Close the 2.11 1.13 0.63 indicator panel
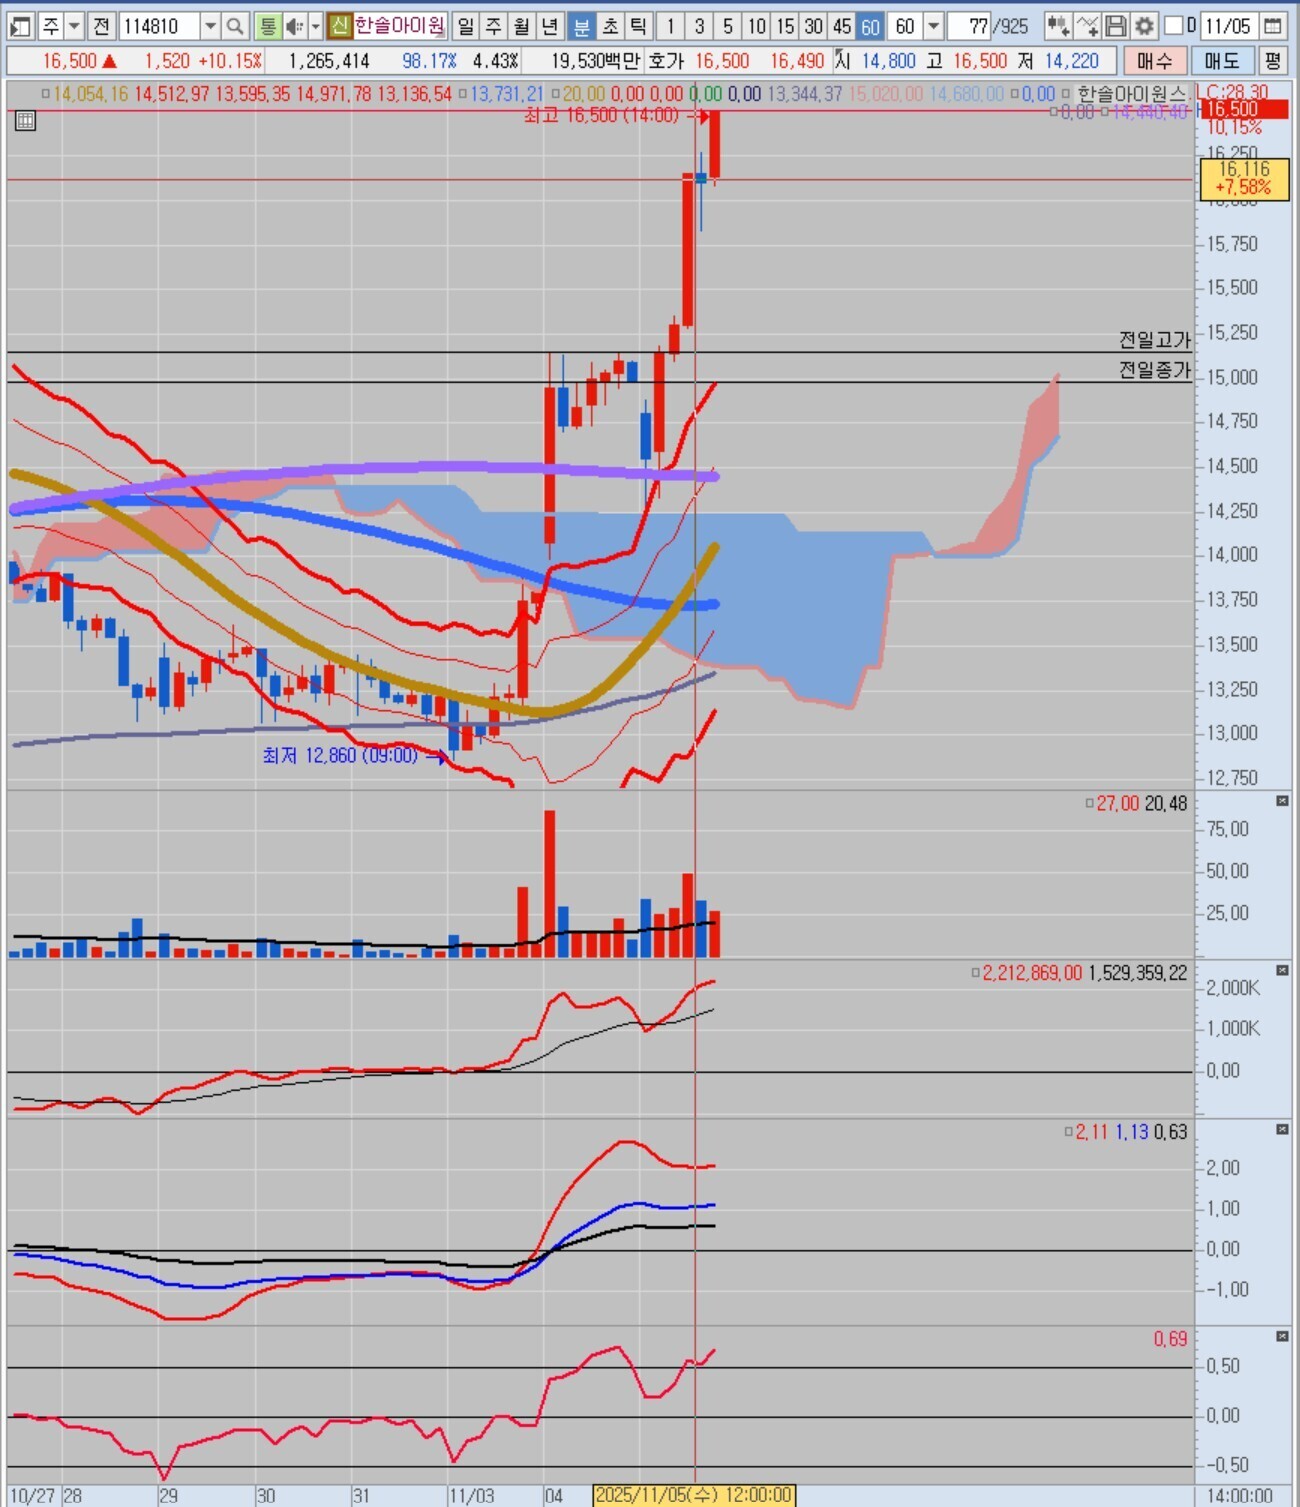Viewport: 1300px width, 1507px height. click(1282, 1129)
